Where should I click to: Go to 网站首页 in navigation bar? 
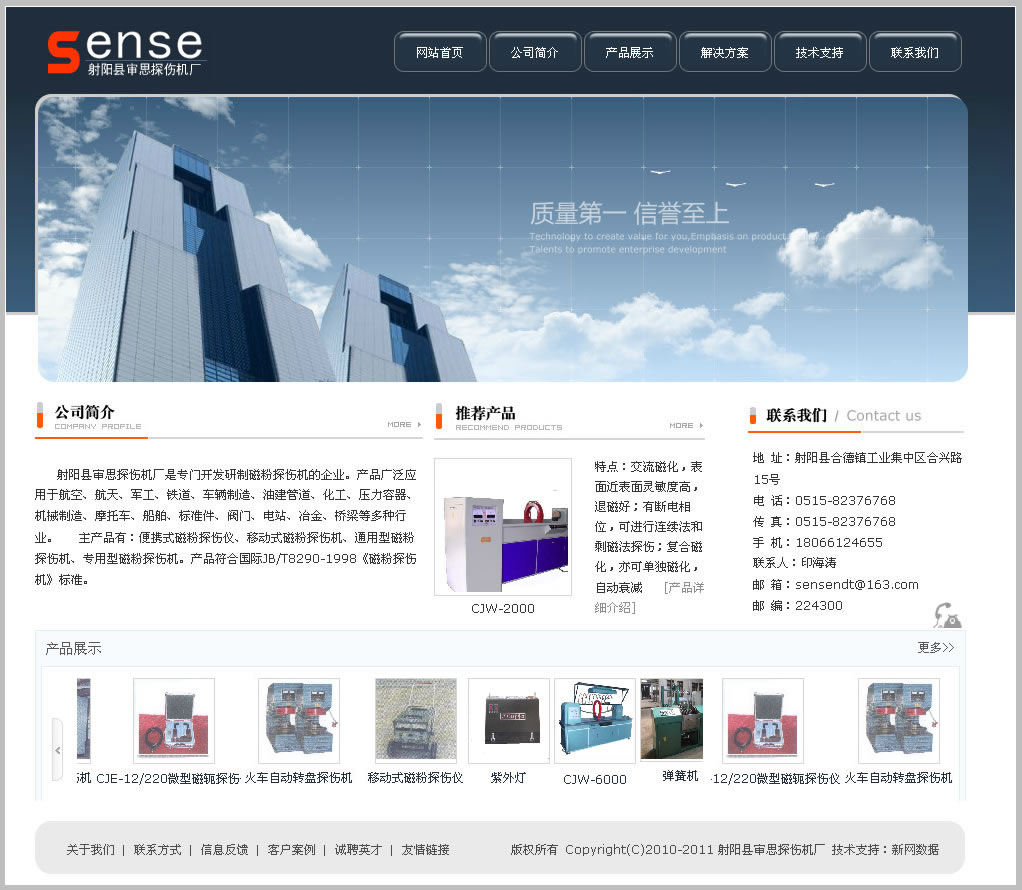(x=440, y=53)
